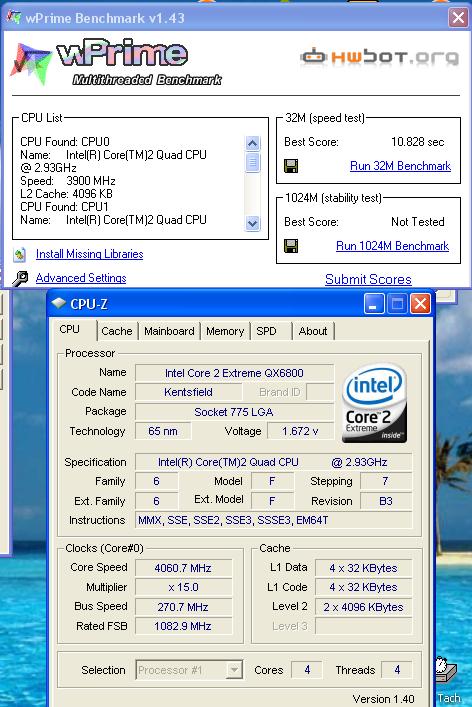Click the Name field Intel Core 2 Extreme QX6800
Screen dimensions: 472x707
[234, 373]
